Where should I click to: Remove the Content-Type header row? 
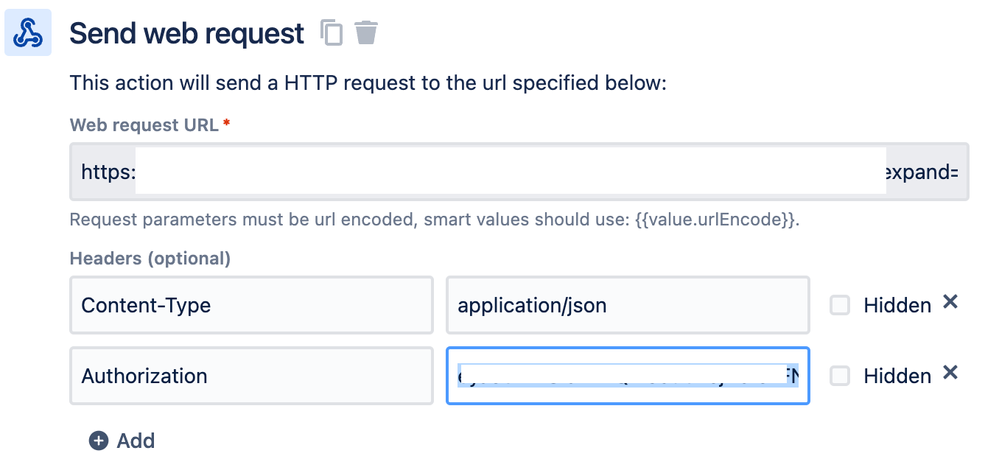(950, 302)
